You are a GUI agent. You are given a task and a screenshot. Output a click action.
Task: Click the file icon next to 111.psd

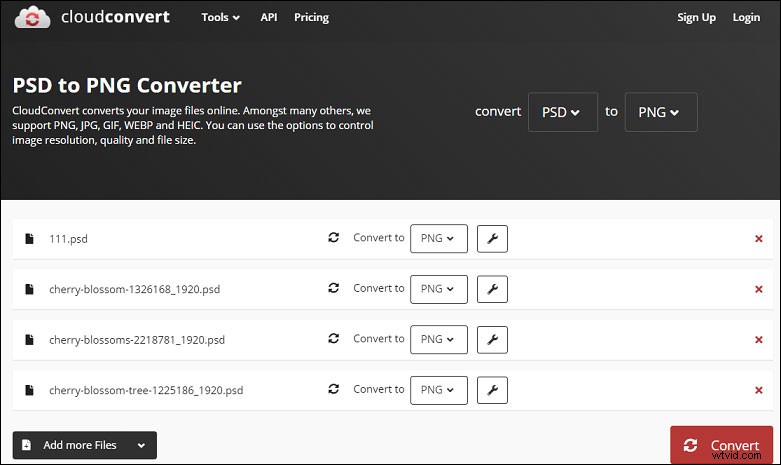pyautogui.click(x=29, y=239)
